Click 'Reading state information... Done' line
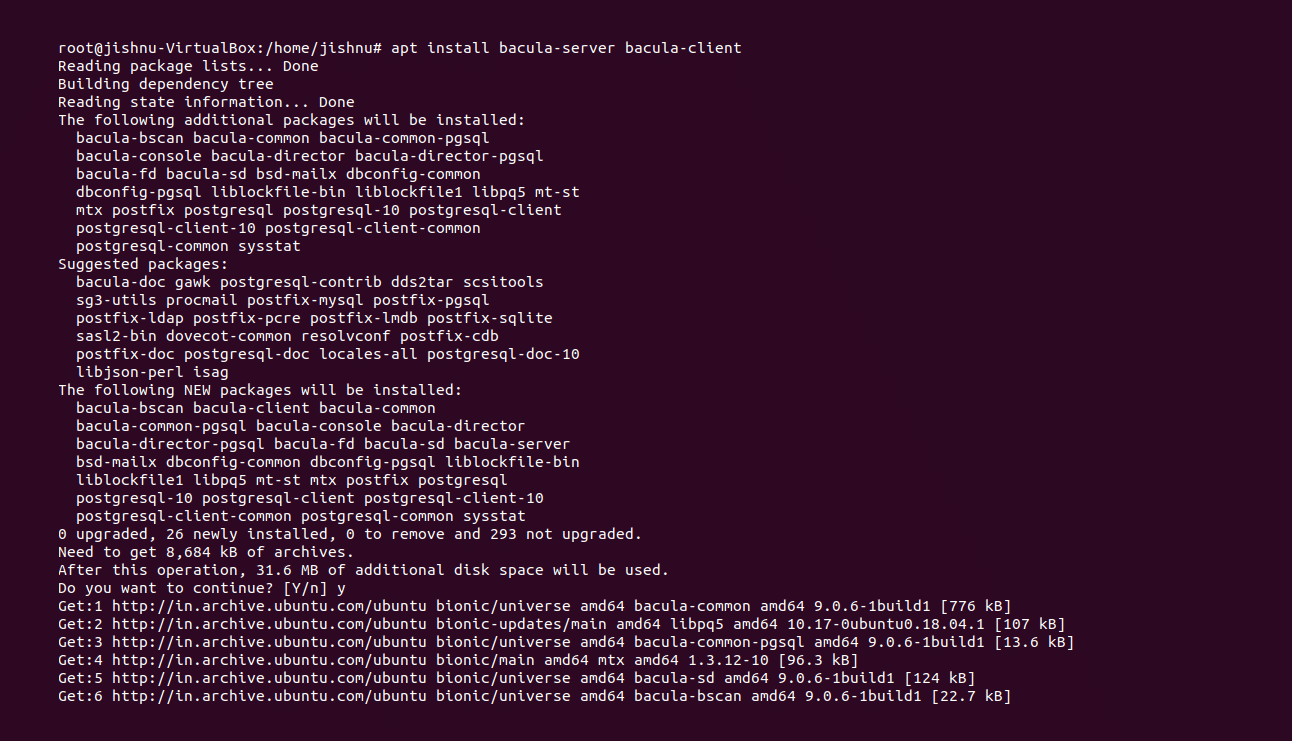Viewport: 1292px width, 741px height. point(206,102)
